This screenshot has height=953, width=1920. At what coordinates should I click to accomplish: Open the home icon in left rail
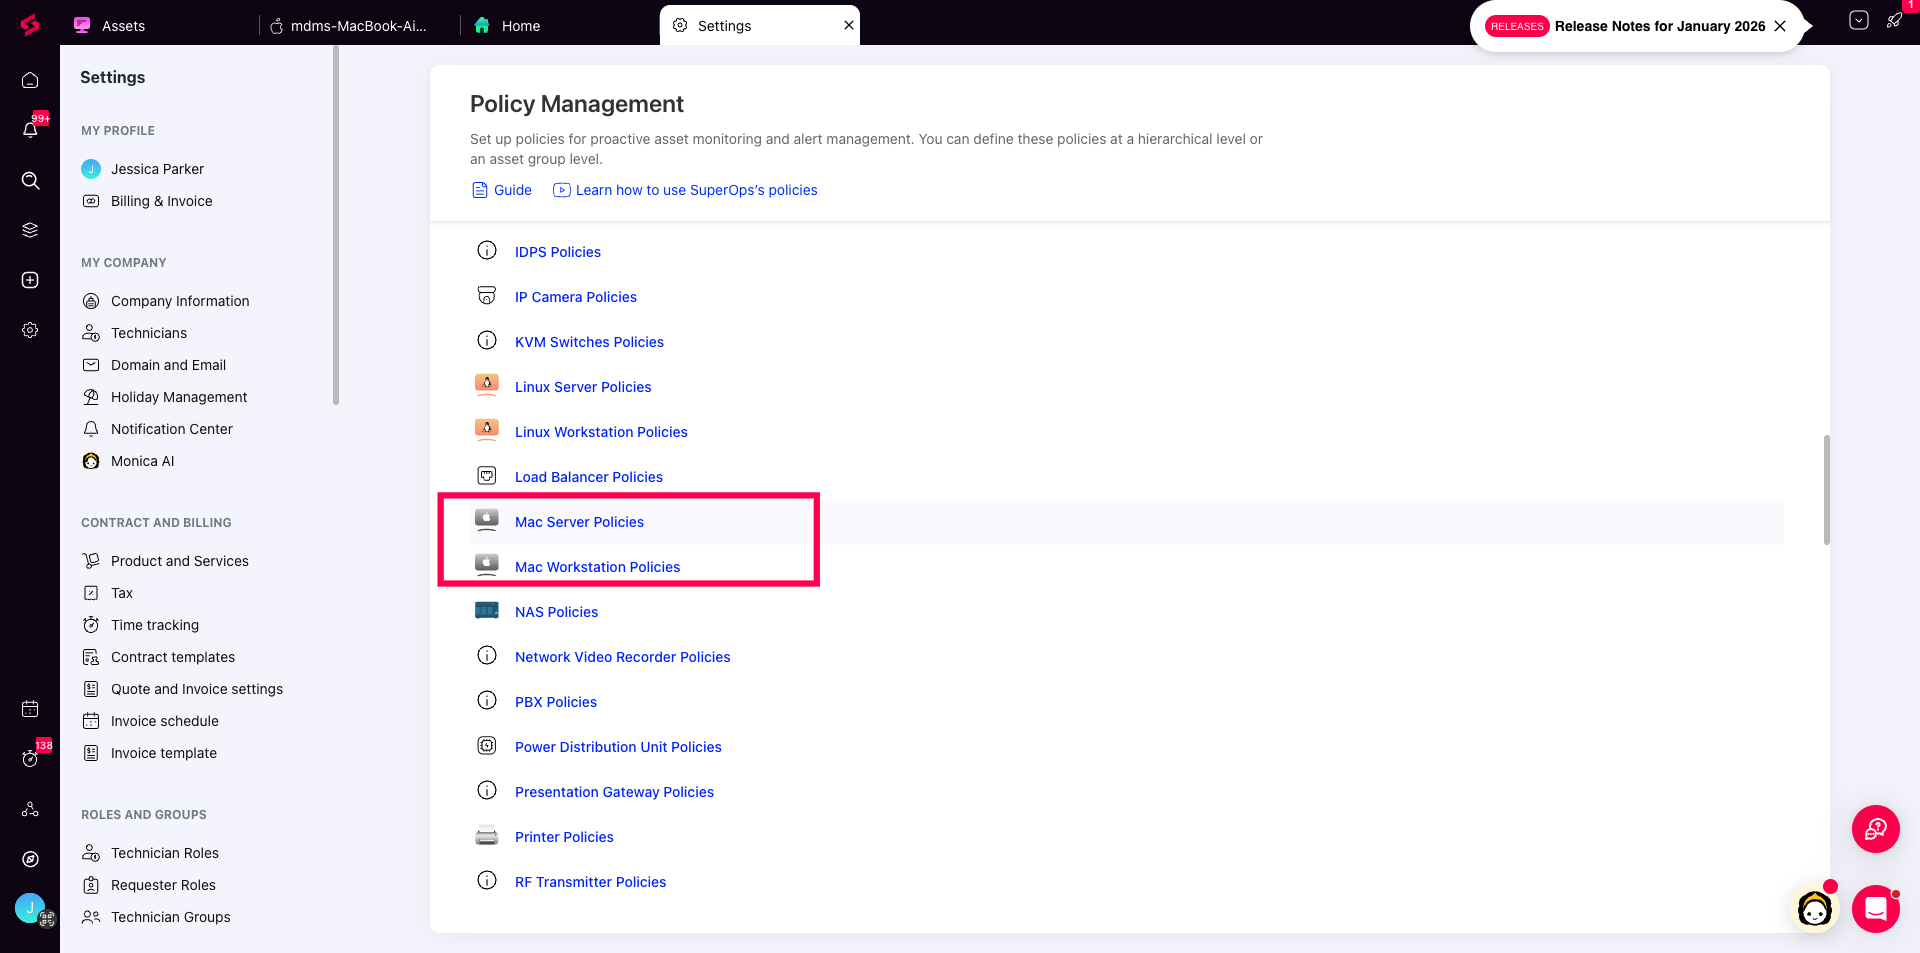30,80
